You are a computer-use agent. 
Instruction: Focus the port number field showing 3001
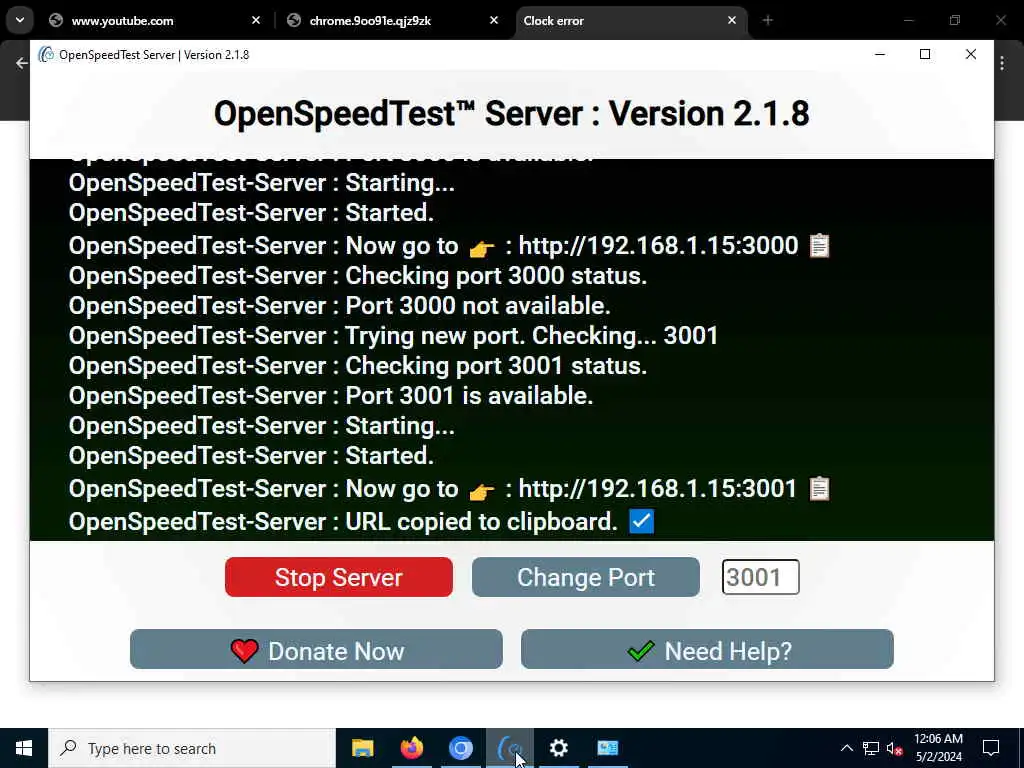[x=760, y=577]
